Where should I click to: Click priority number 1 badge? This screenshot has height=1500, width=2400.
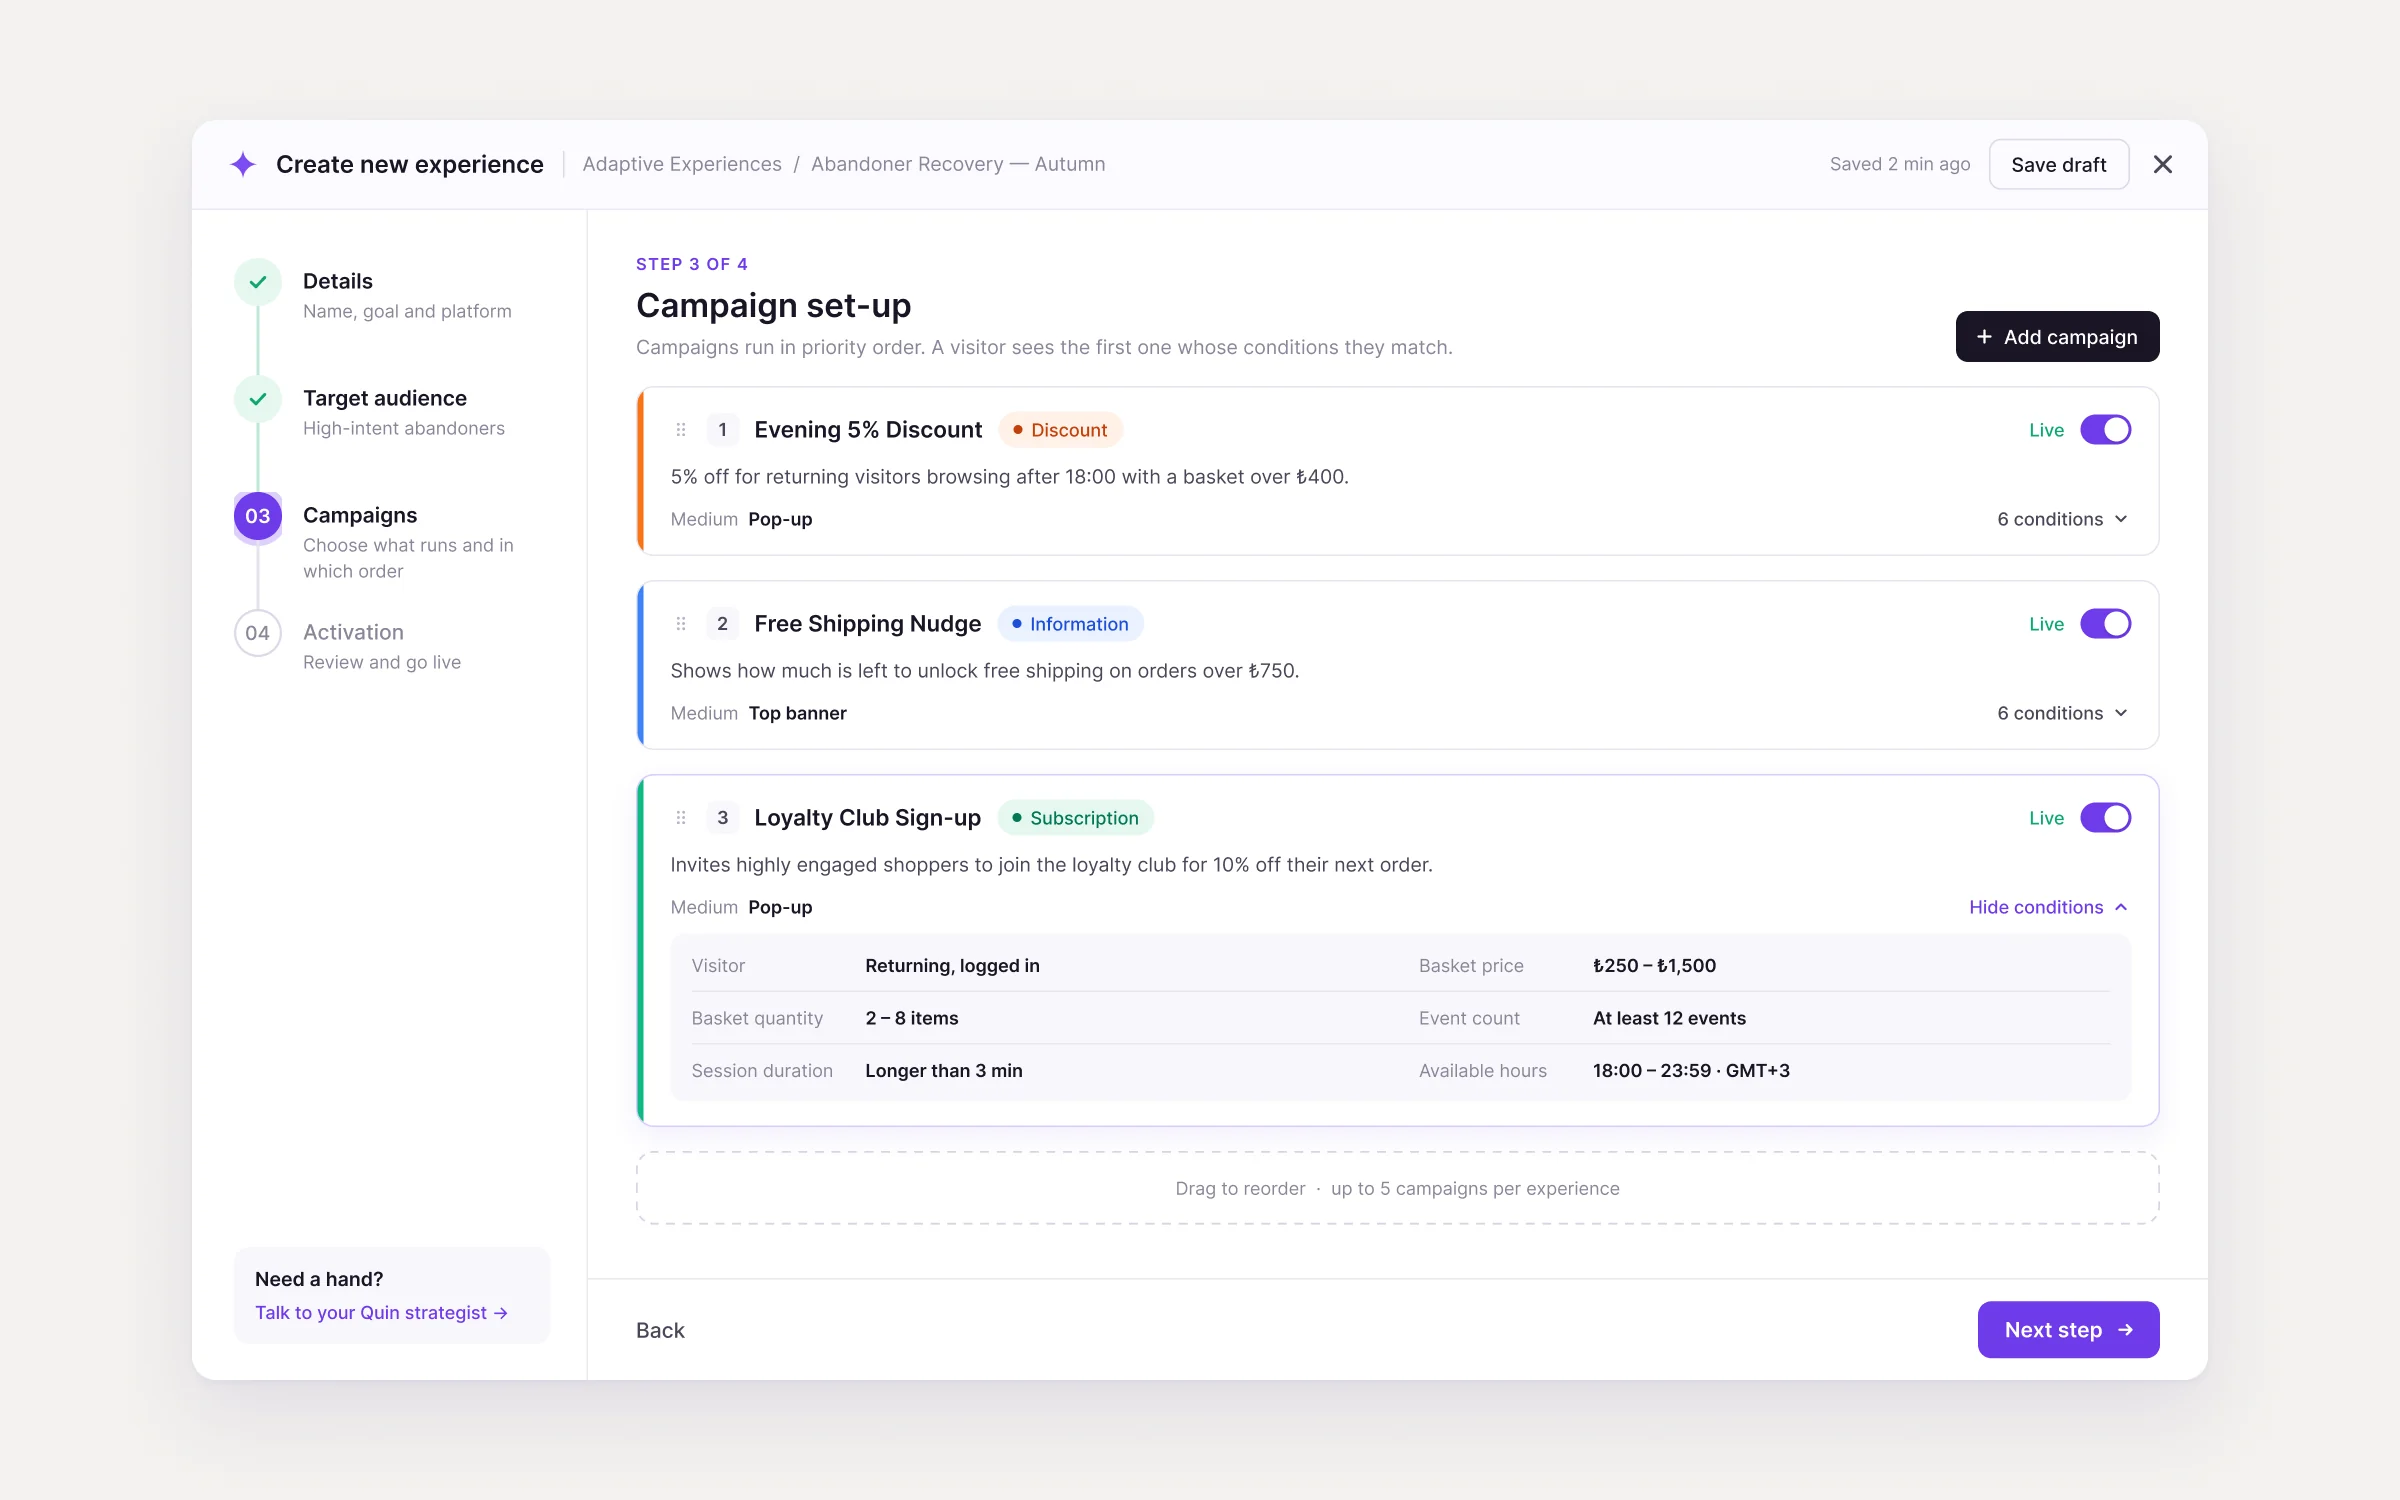[722, 430]
